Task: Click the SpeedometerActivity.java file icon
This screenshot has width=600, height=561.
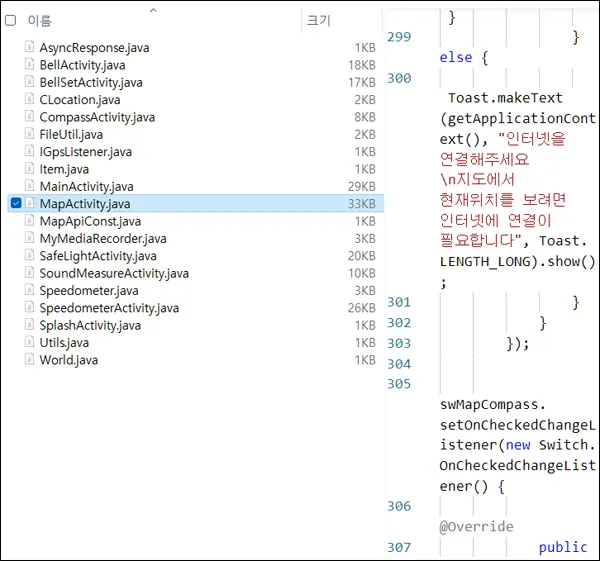Action: click(x=29, y=307)
